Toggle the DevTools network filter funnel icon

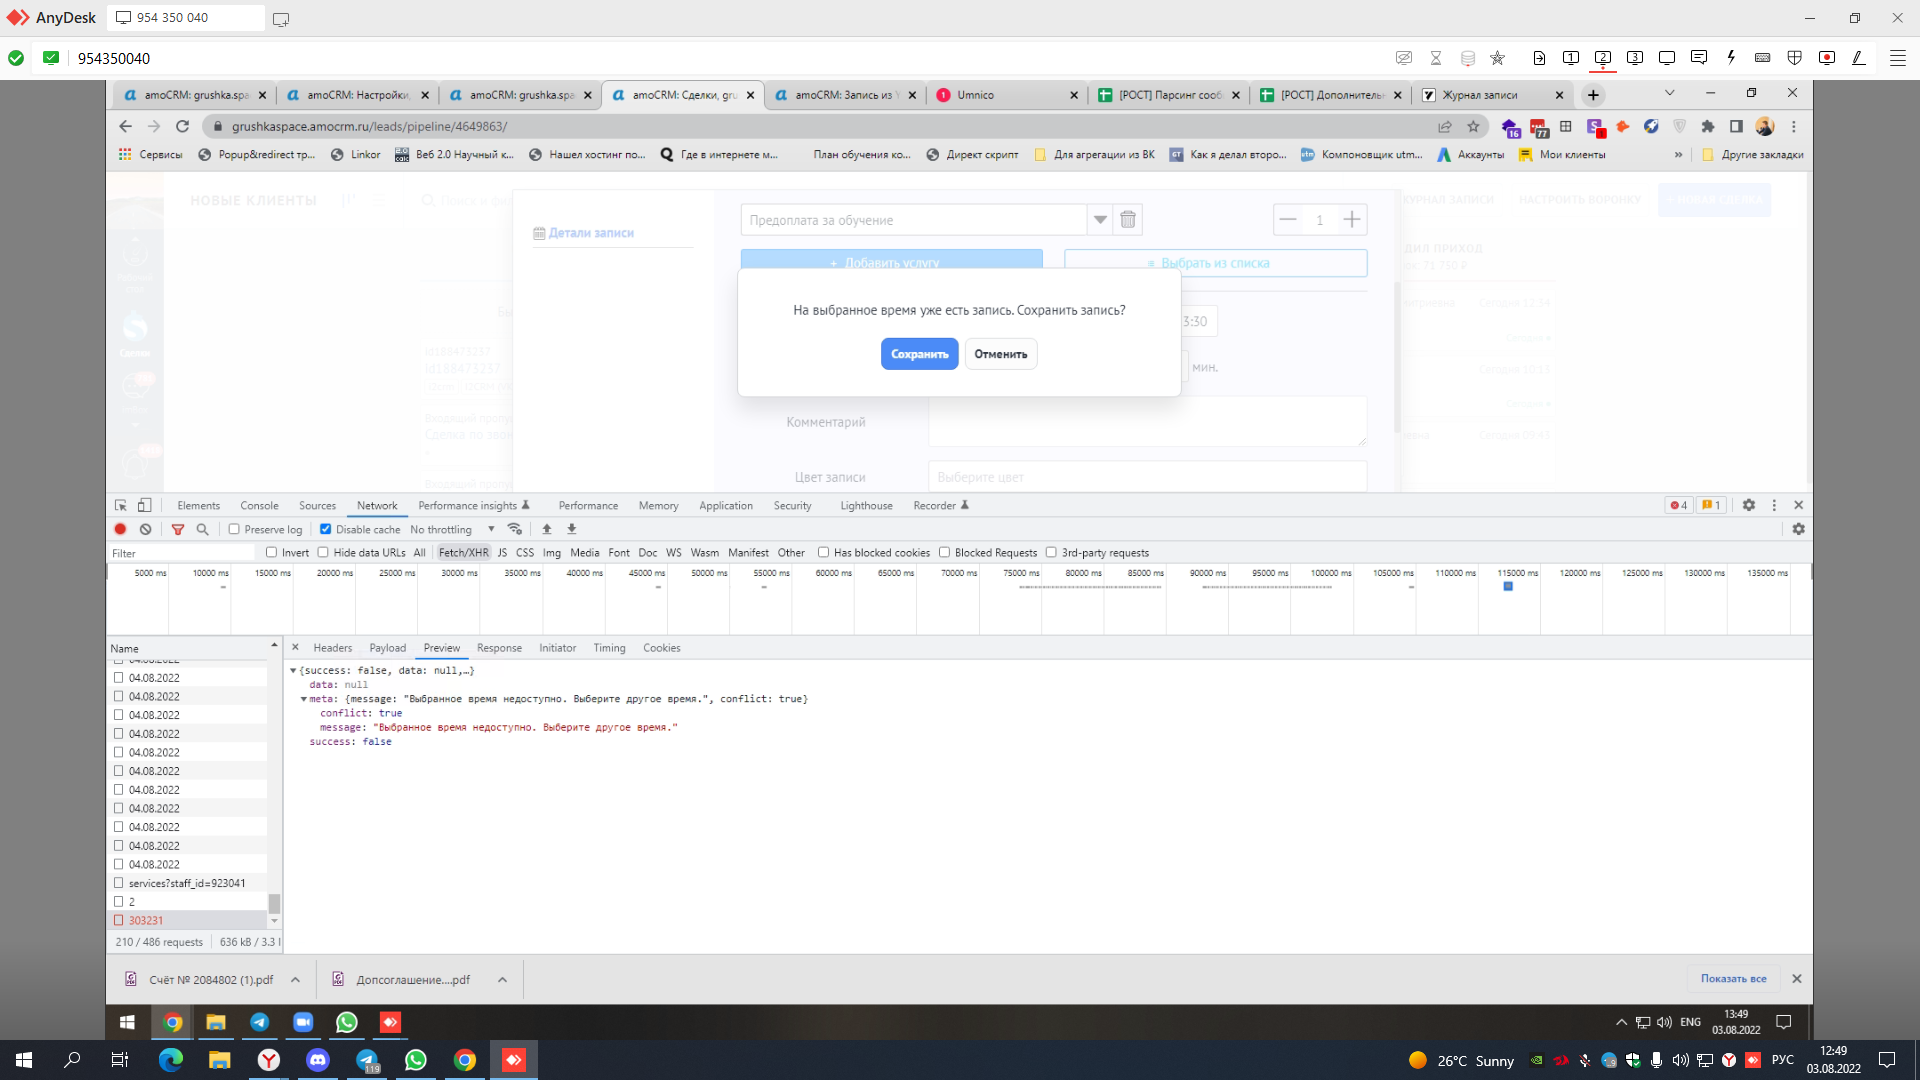point(178,529)
